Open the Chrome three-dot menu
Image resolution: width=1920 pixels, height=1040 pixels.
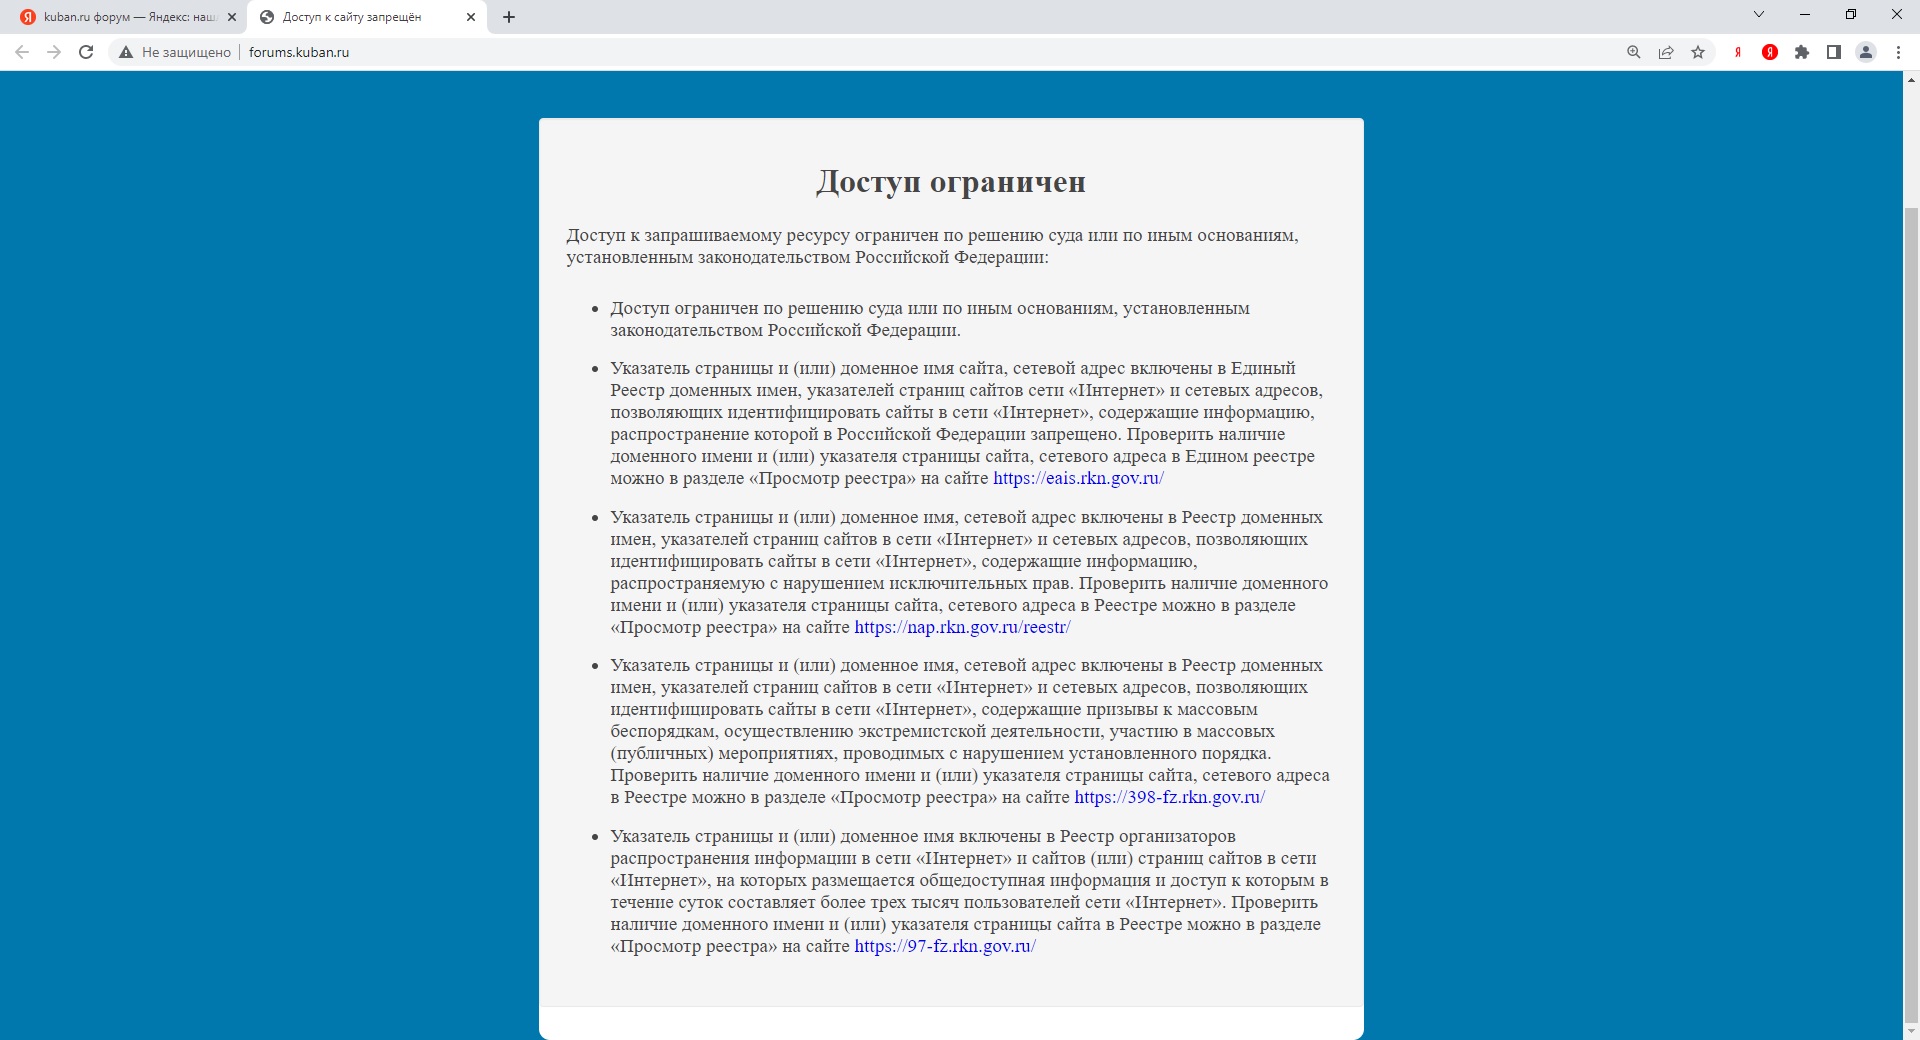(x=1898, y=52)
